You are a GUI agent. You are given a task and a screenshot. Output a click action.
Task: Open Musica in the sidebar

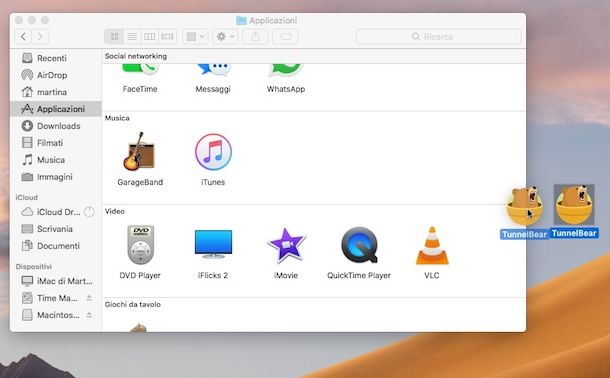pyautogui.click(x=56, y=160)
